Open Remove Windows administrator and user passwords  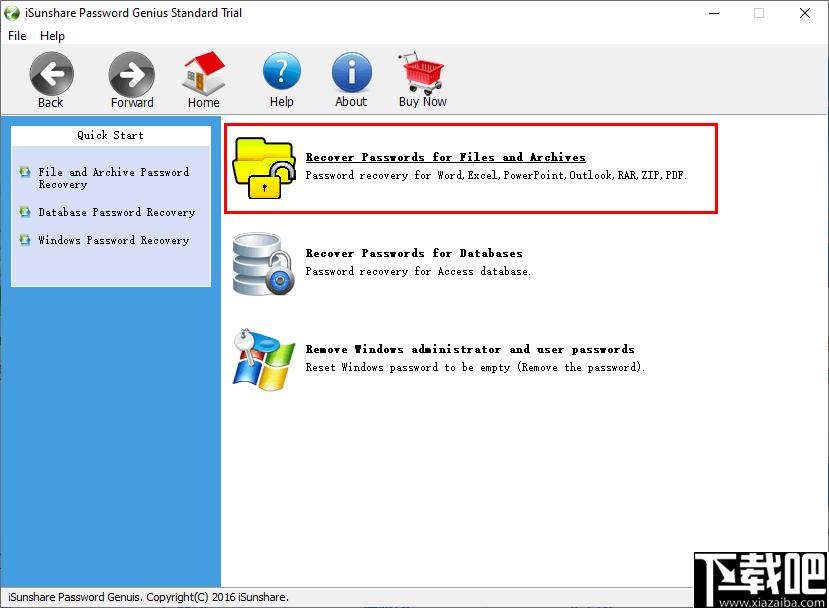tap(470, 349)
